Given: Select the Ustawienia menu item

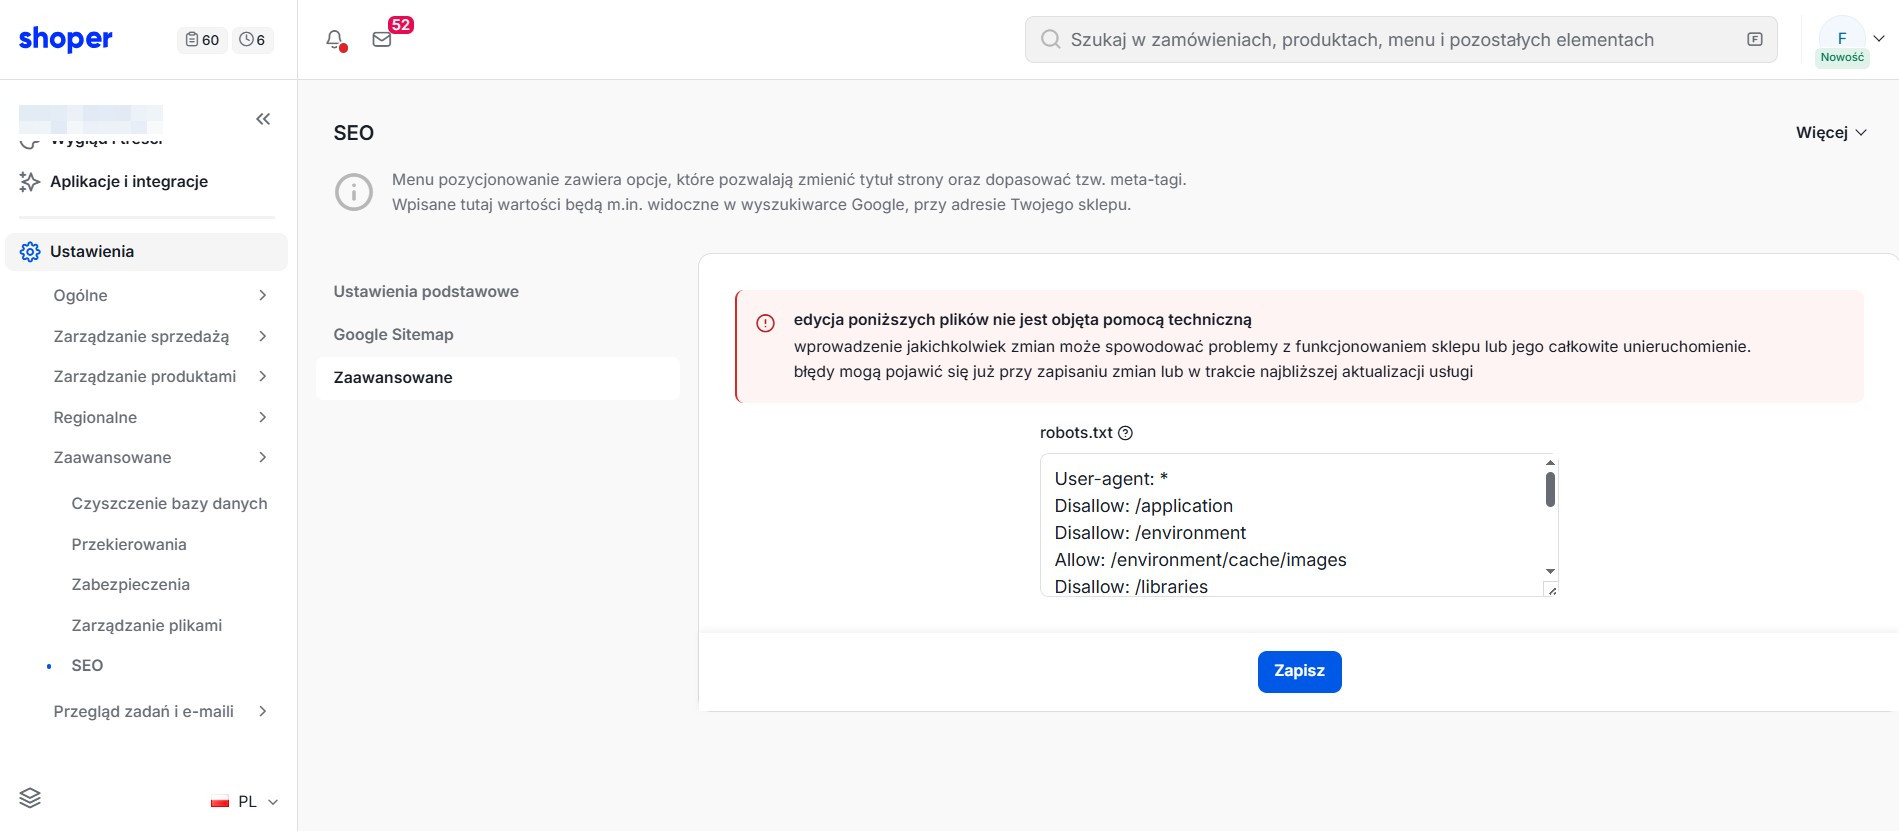Looking at the screenshot, I should coord(146,252).
